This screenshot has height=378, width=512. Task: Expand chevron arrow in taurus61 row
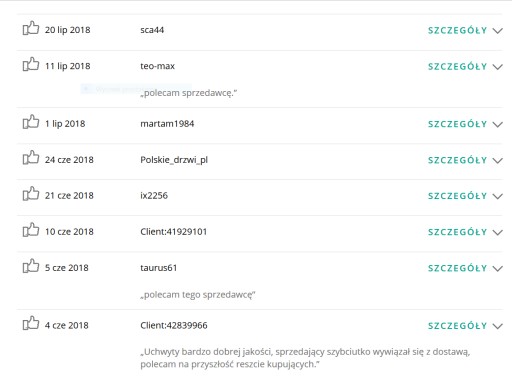pyautogui.click(x=498, y=268)
